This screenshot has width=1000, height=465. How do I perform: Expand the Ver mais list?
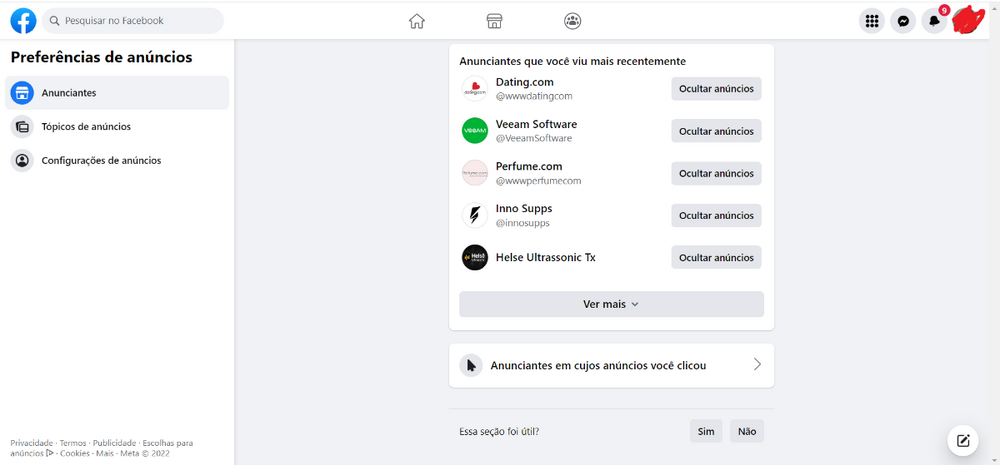[611, 304]
